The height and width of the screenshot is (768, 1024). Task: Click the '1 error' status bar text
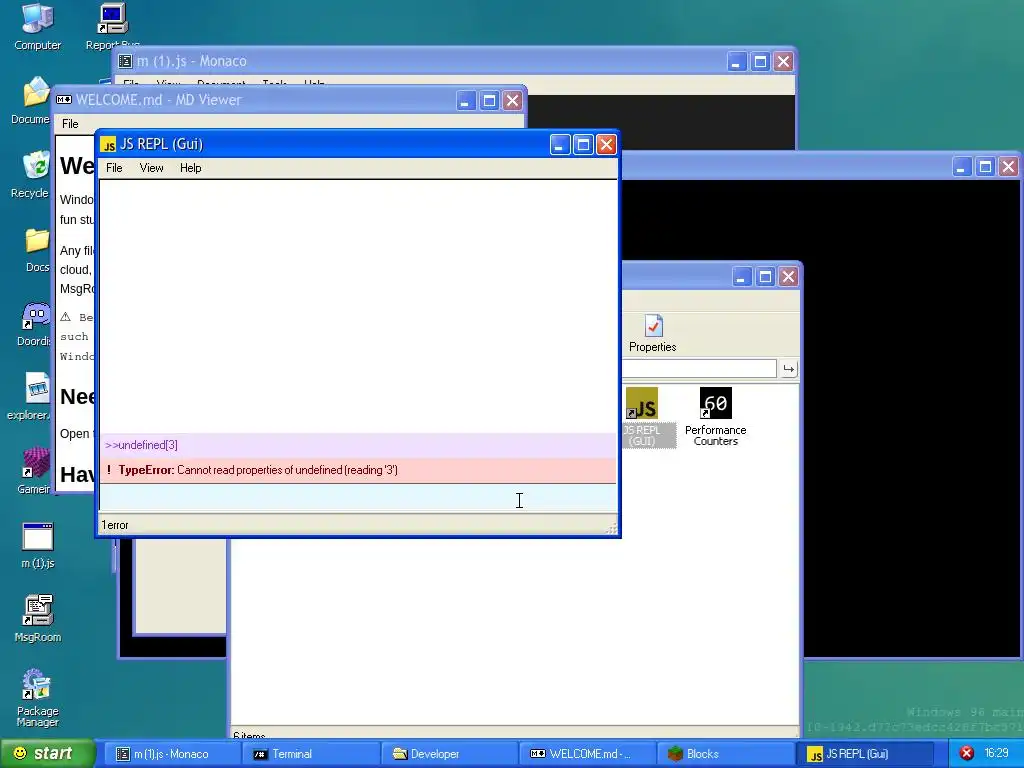point(115,525)
